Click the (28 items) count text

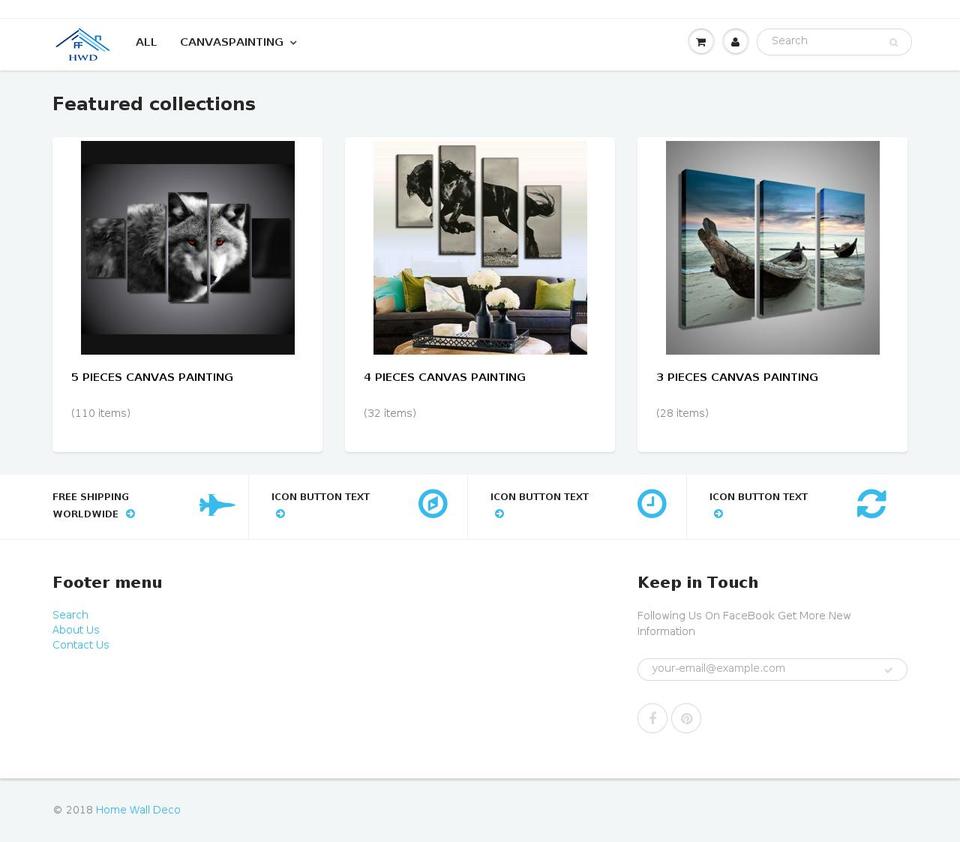pos(682,413)
